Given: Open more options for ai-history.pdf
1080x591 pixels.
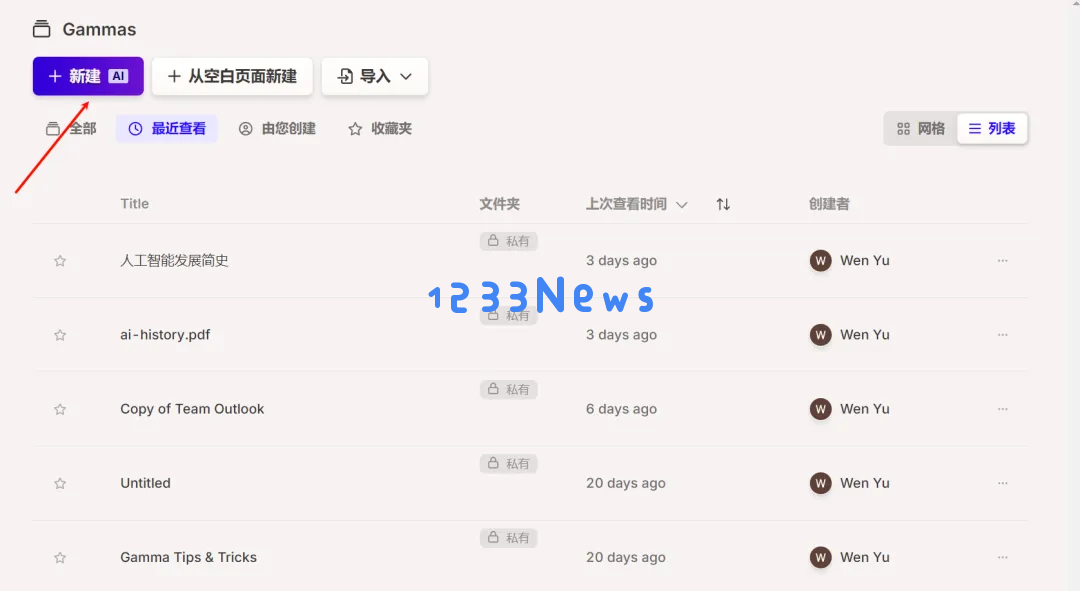Looking at the screenshot, I should point(1002,335).
